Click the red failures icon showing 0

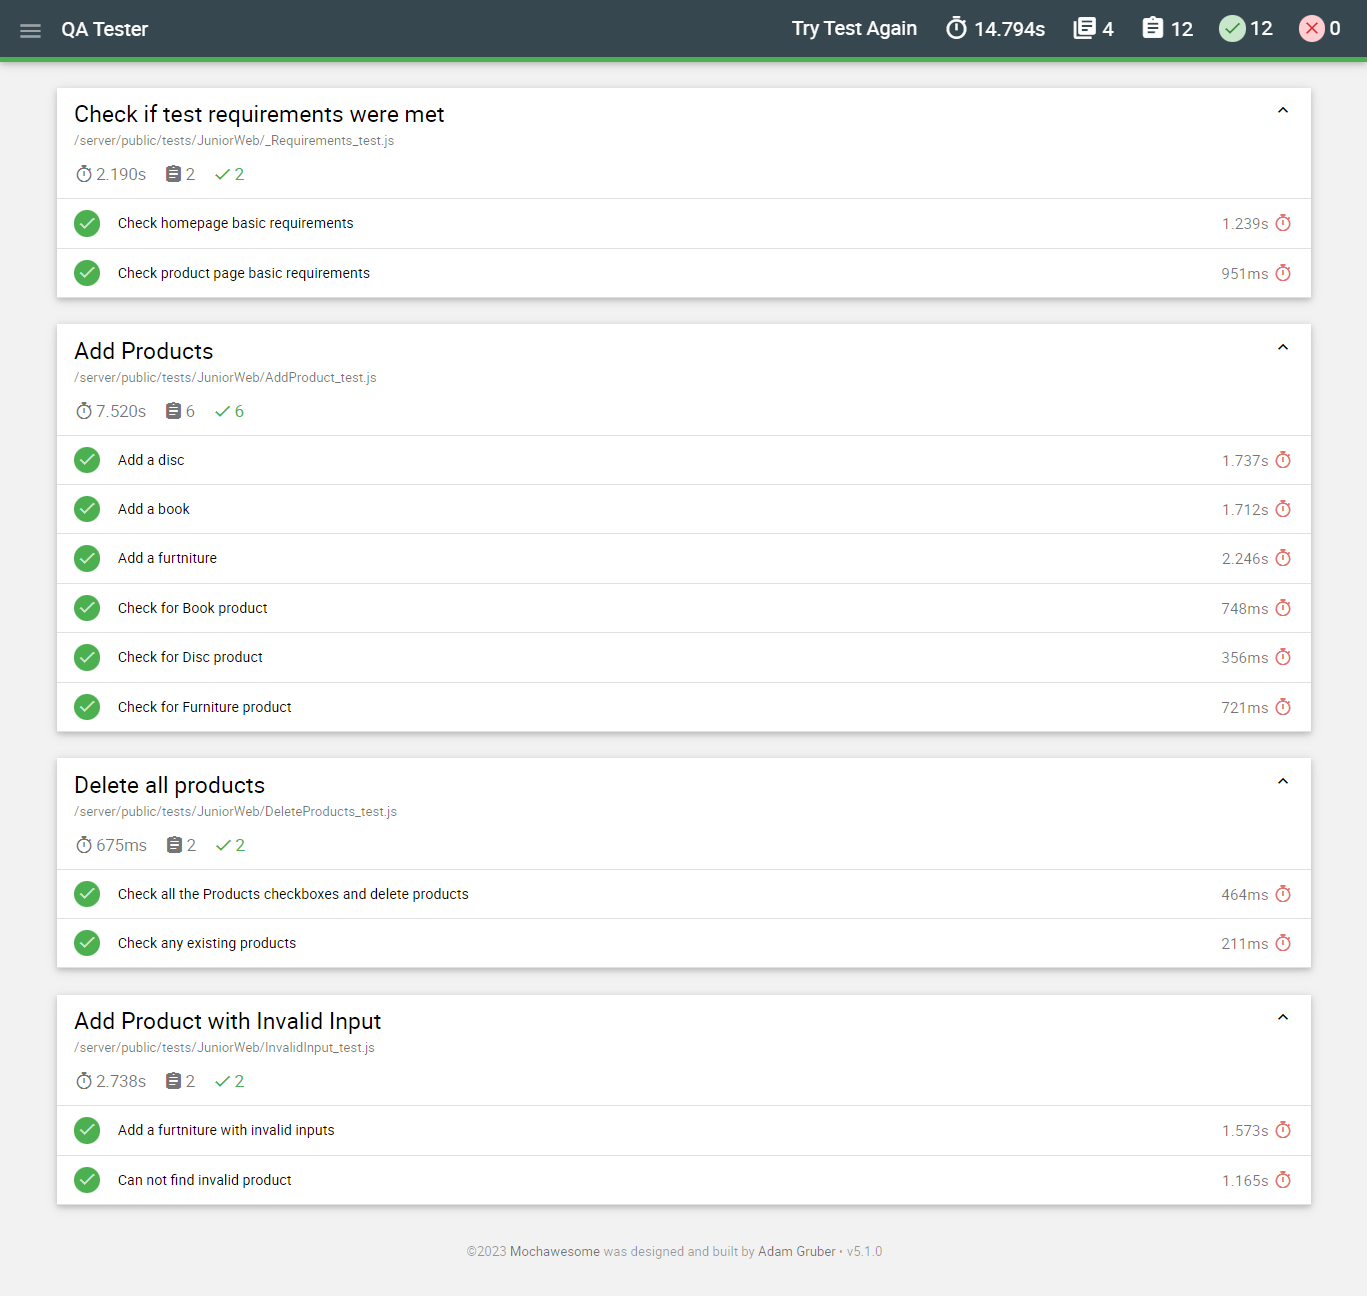1311,28
